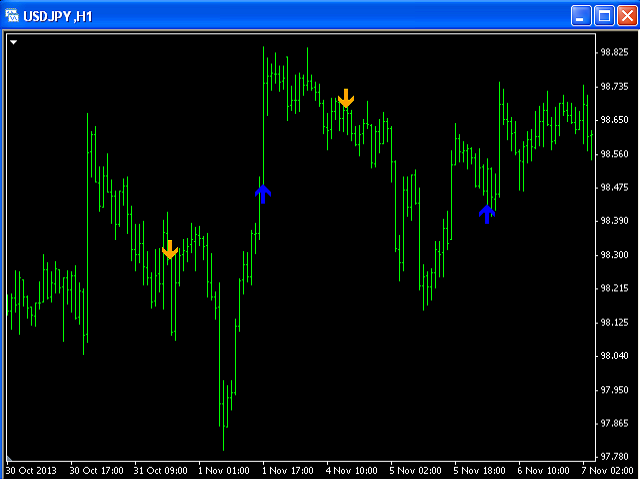Click the 98.650 price label
Viewport: 640px width, 480px height.
pos(614,120)
